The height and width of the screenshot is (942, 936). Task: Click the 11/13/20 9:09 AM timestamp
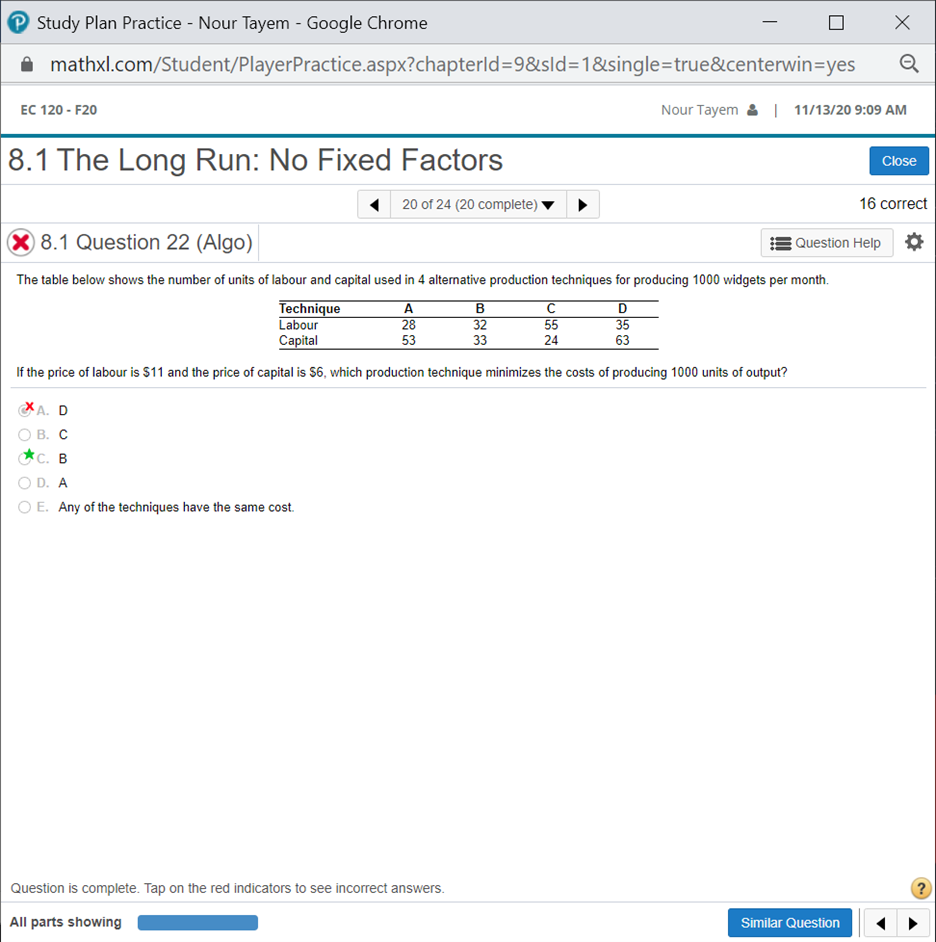(850, 110)
